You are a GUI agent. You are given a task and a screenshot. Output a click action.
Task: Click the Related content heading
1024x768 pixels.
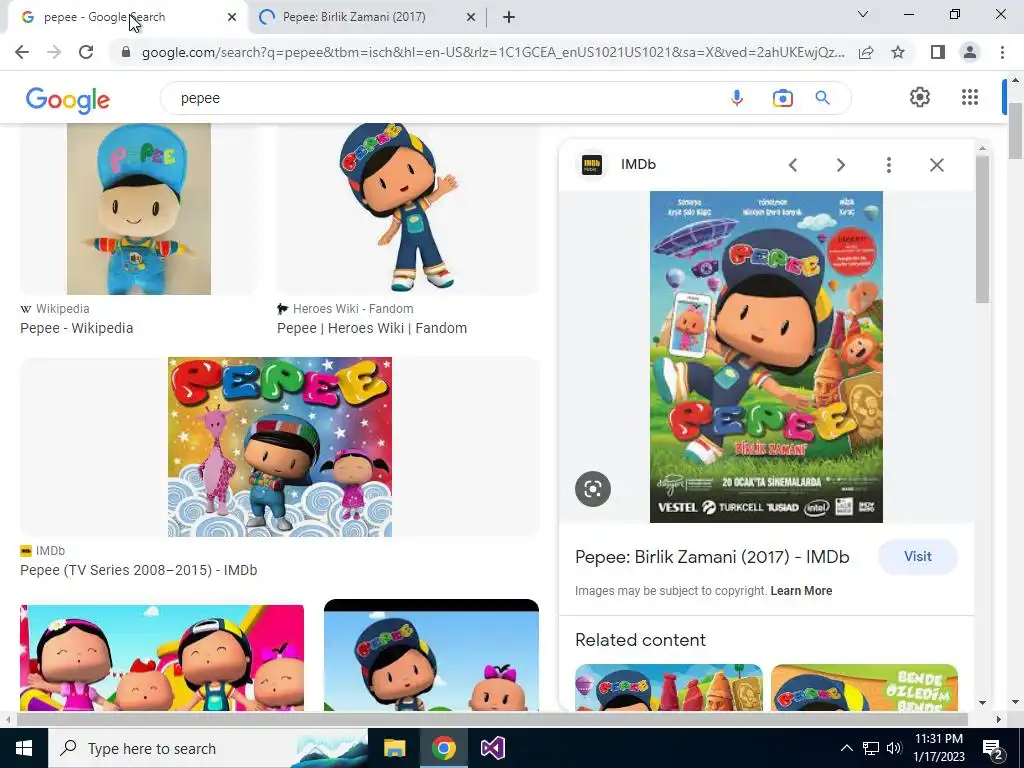[640, 640]
